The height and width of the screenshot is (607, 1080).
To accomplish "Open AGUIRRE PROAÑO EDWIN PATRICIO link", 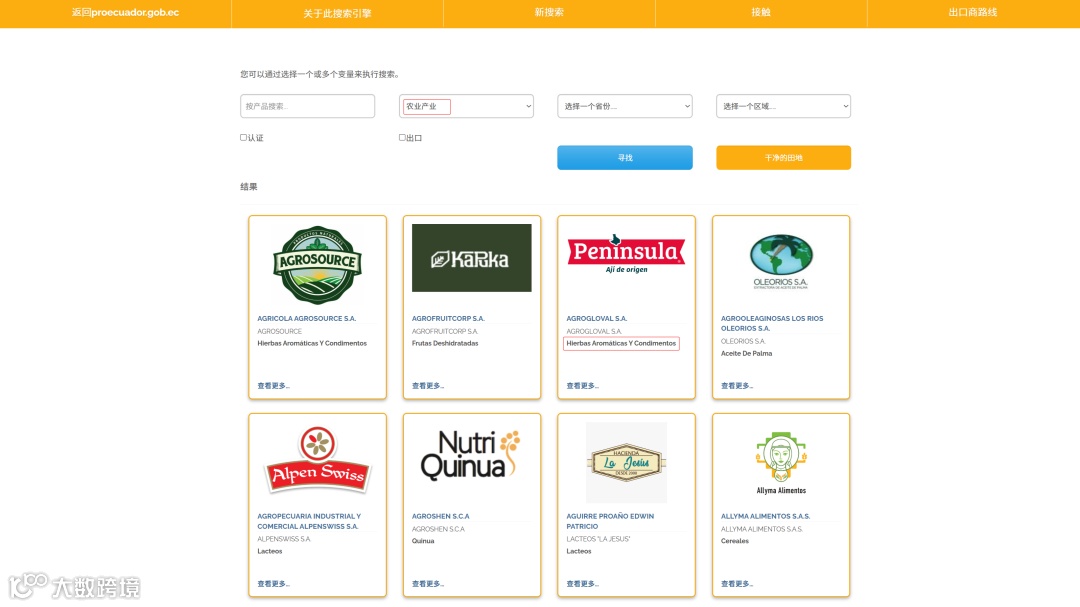I will pyautogui.click(x=610, y=521).
